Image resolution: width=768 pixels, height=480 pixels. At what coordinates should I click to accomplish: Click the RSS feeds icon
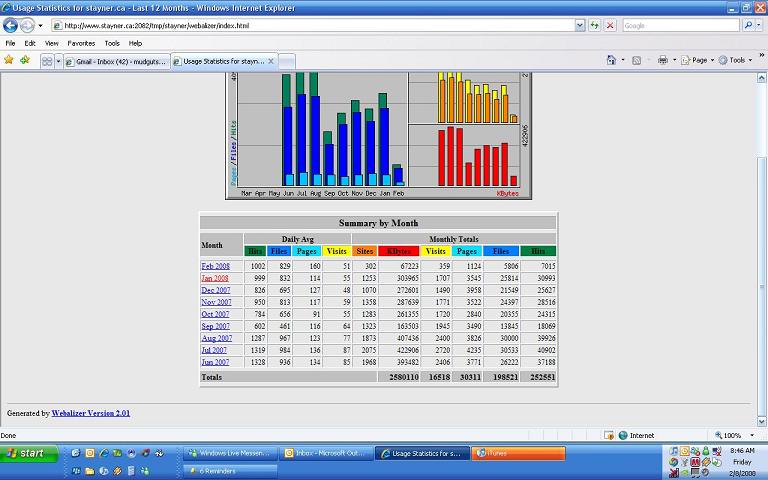[x=637, y=60]
